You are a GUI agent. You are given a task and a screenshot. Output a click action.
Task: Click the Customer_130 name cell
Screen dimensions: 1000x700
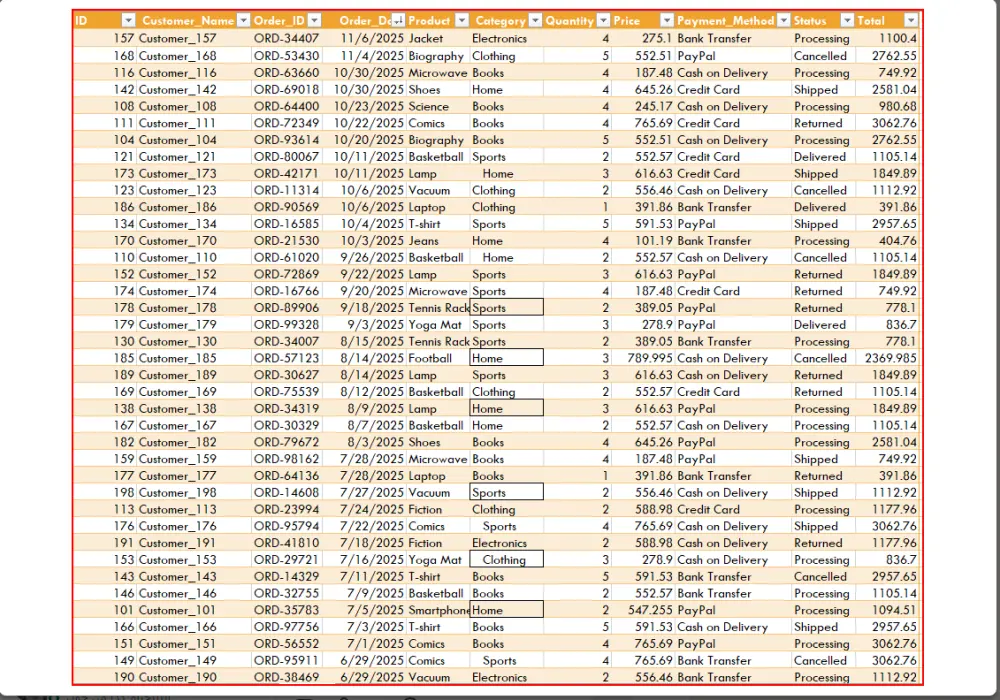(193, 341)
